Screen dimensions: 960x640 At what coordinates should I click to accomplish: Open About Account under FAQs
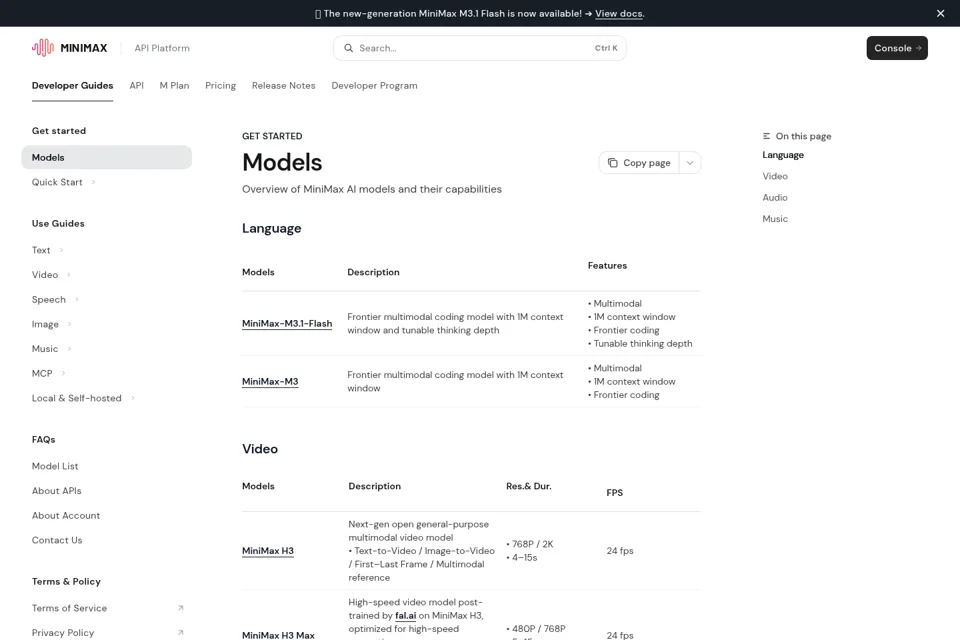[66, 516]
